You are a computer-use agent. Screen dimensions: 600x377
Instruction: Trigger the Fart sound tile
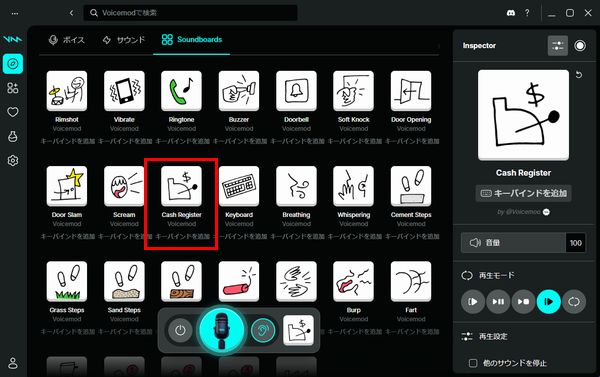pyautogui.click(x=411, y=281)
